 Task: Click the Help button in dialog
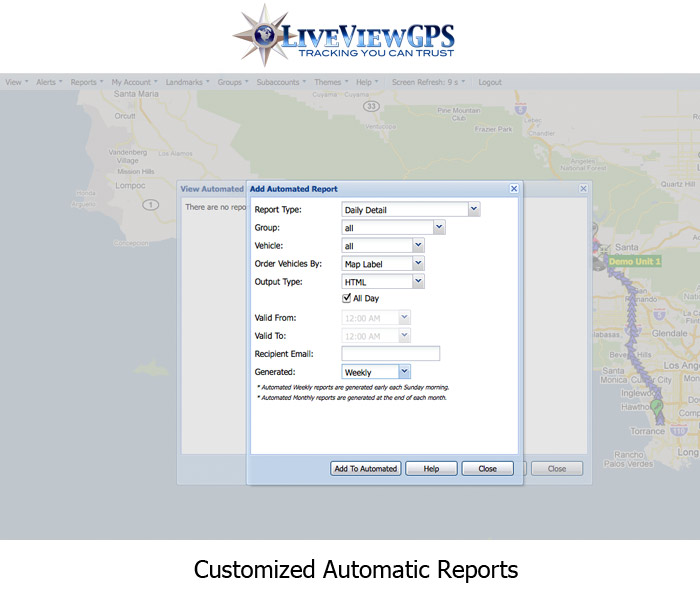pos(431,468)
